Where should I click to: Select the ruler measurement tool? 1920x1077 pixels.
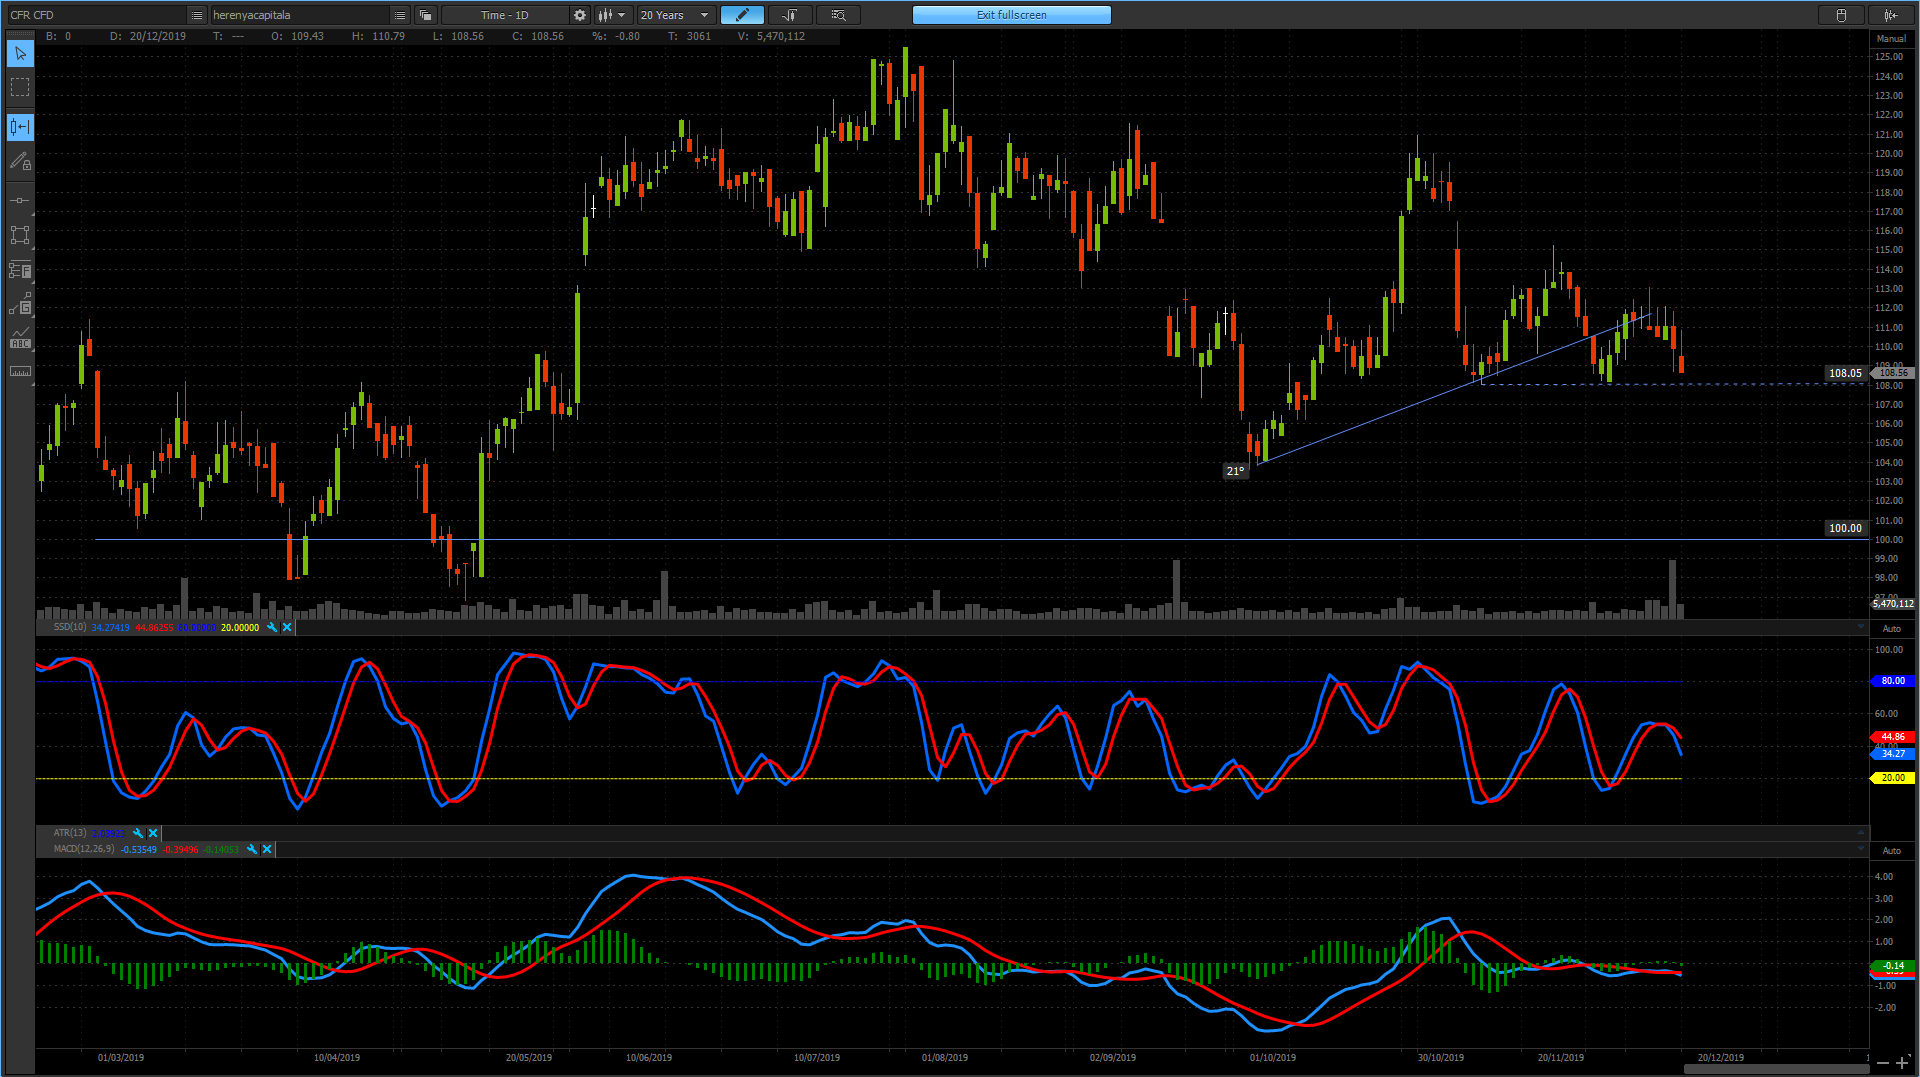pos(20,372)
